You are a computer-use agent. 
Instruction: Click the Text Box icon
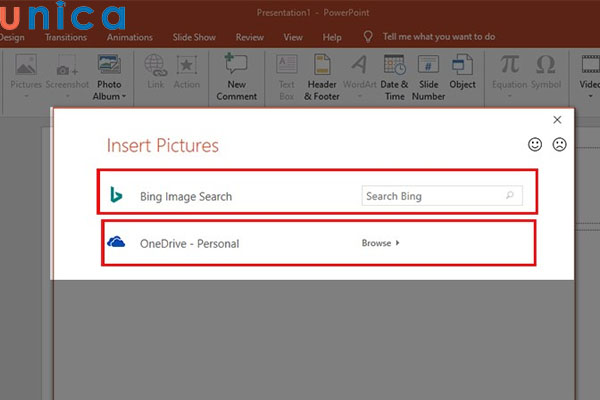tap(287, 64)
